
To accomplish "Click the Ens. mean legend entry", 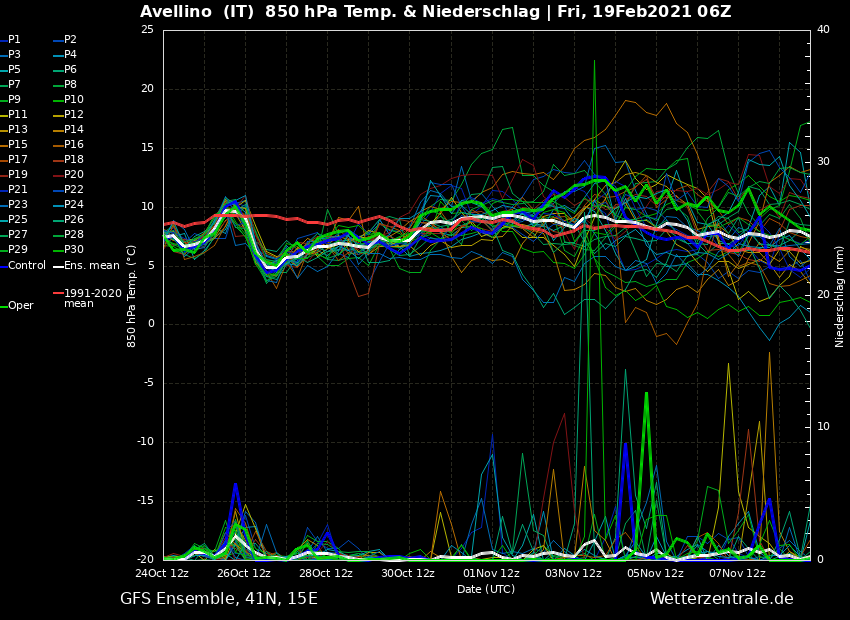I will [91, 265].
